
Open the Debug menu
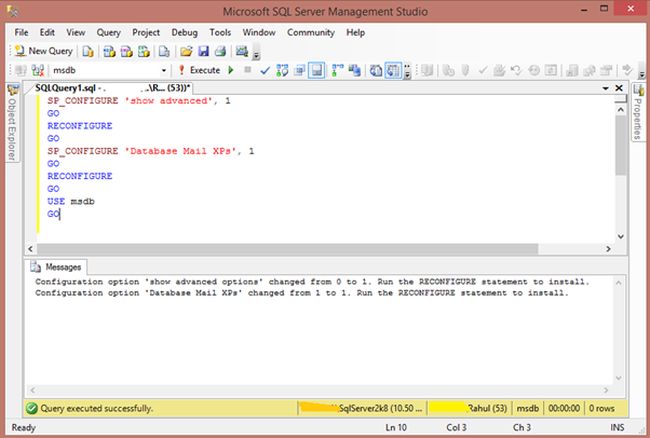click(x=184, y=32)
